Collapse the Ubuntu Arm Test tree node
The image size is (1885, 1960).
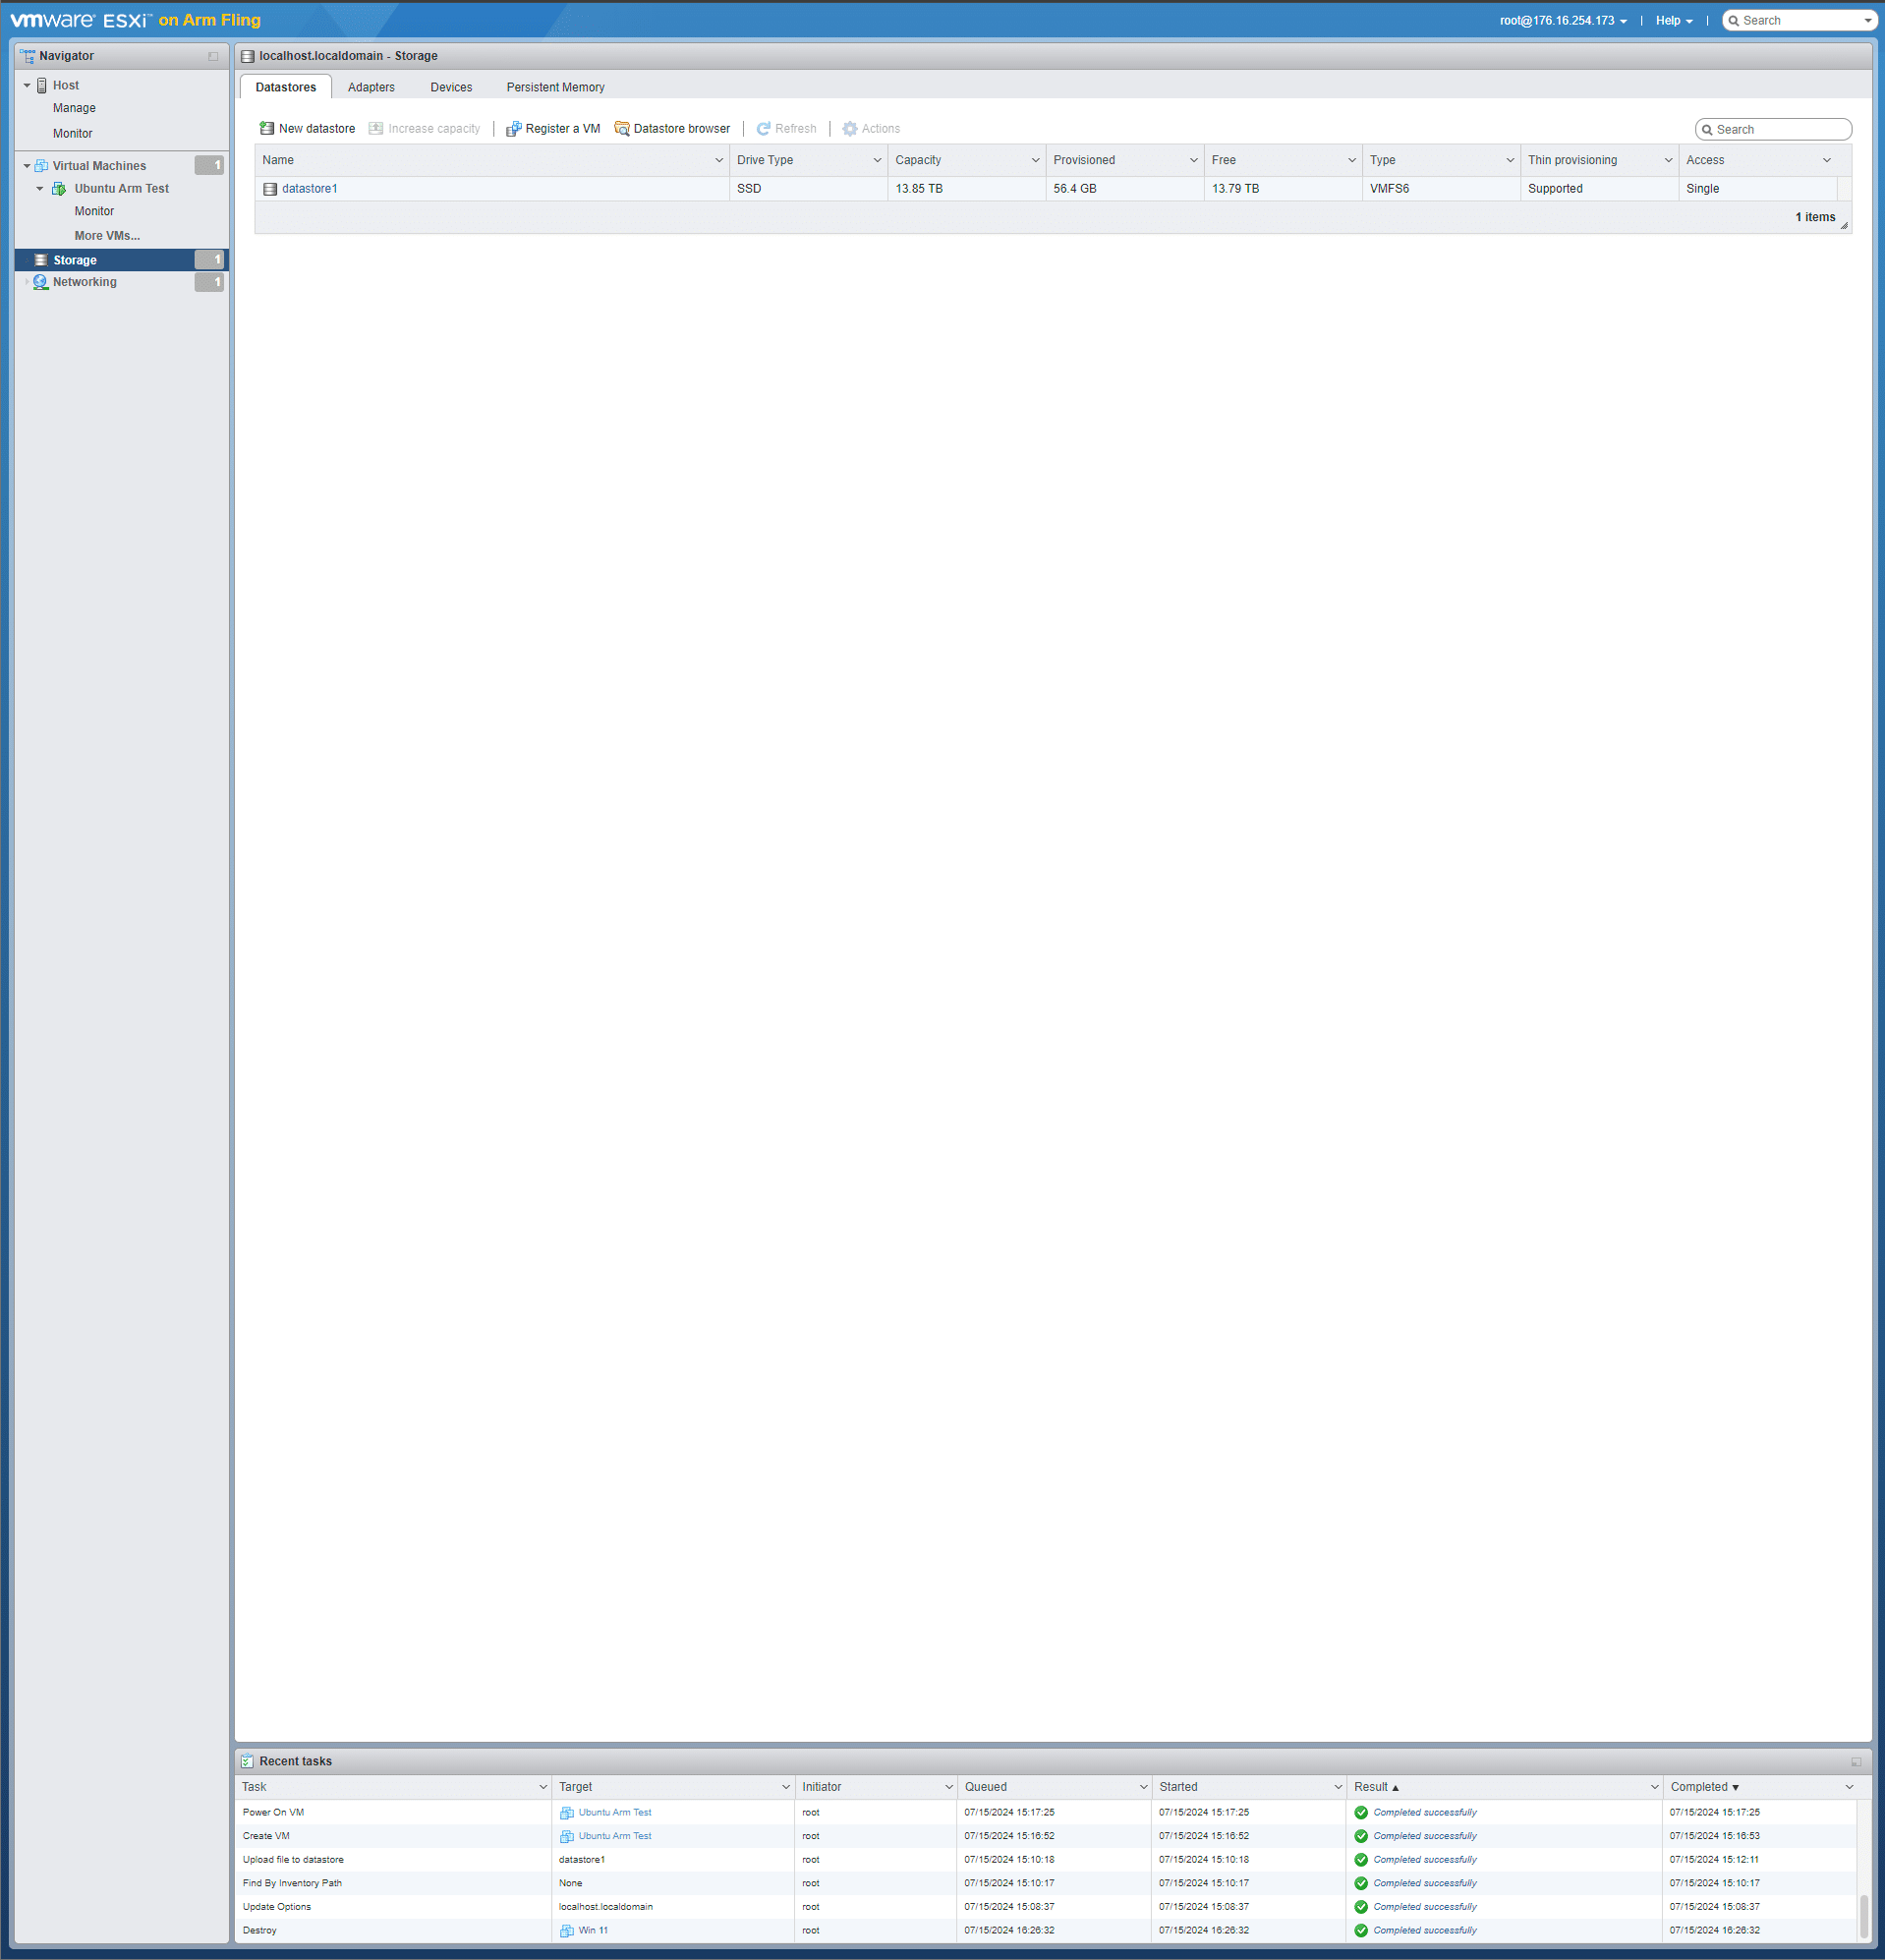[40, 189]
